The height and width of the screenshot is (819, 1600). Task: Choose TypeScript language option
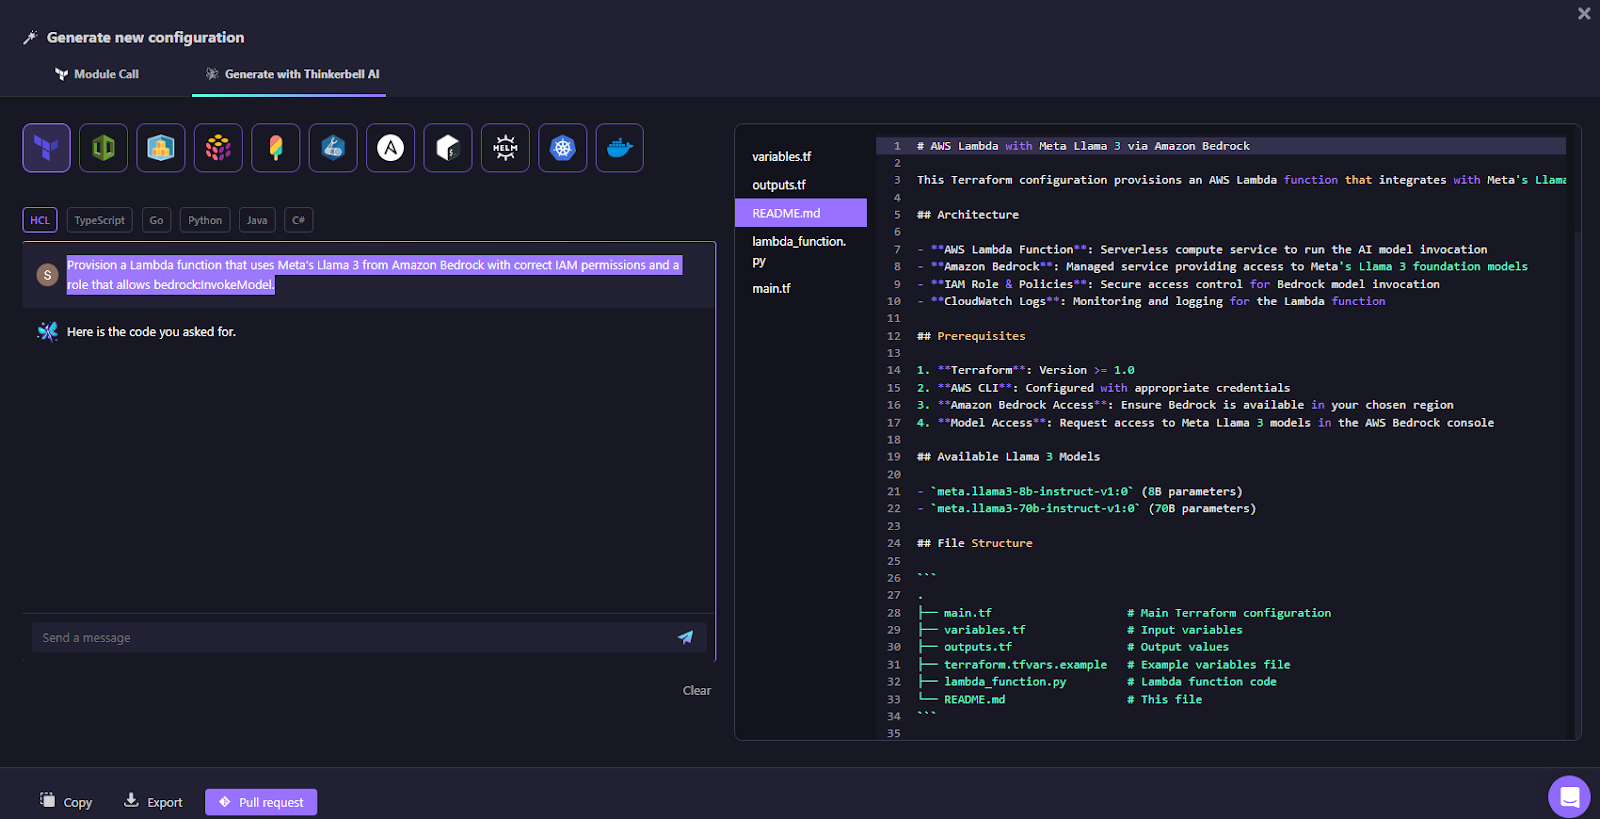click(x=100, y=220)
